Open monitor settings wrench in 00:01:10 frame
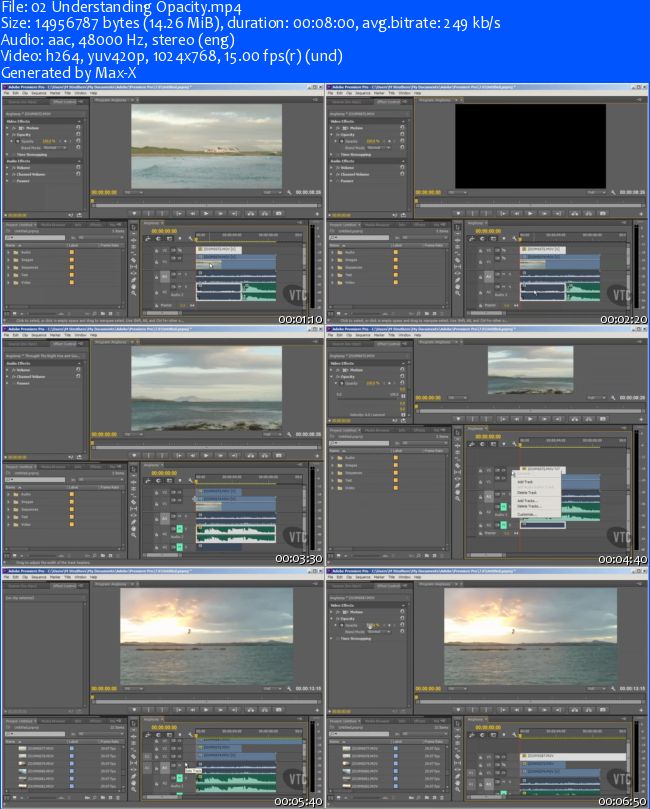Image resolution: width=650 pixels, height=809 pixels. pyautogui.click(x=289, y=192)
